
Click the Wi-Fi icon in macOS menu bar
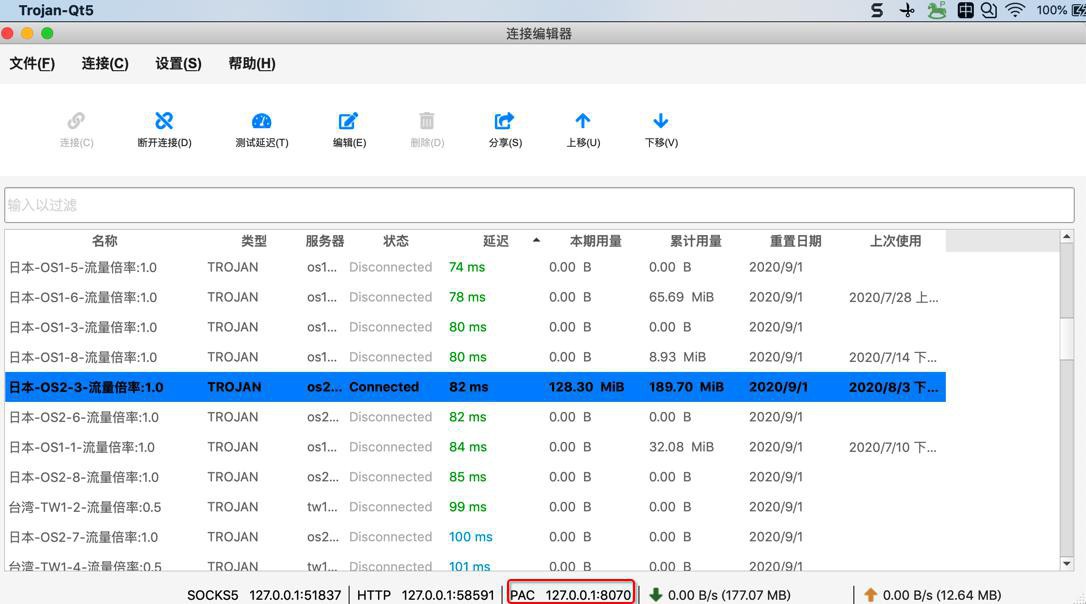pyautogui.click(x=1015, y=10)
